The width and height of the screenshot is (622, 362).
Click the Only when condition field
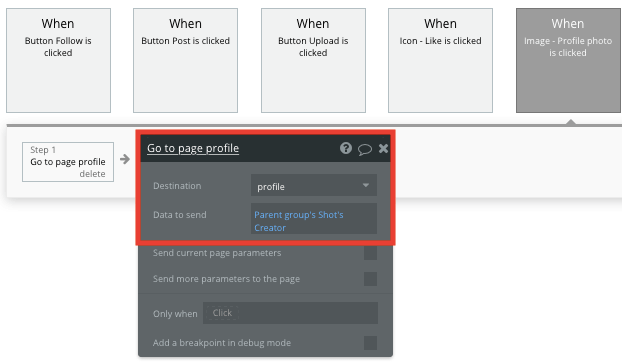click(290, 313)
